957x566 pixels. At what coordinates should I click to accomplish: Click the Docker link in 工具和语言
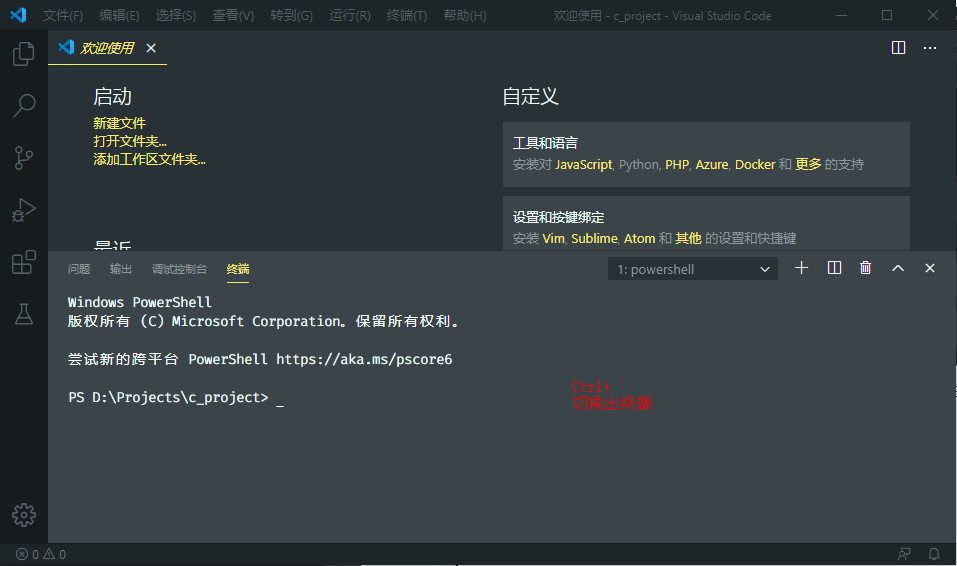coord(755,164)
